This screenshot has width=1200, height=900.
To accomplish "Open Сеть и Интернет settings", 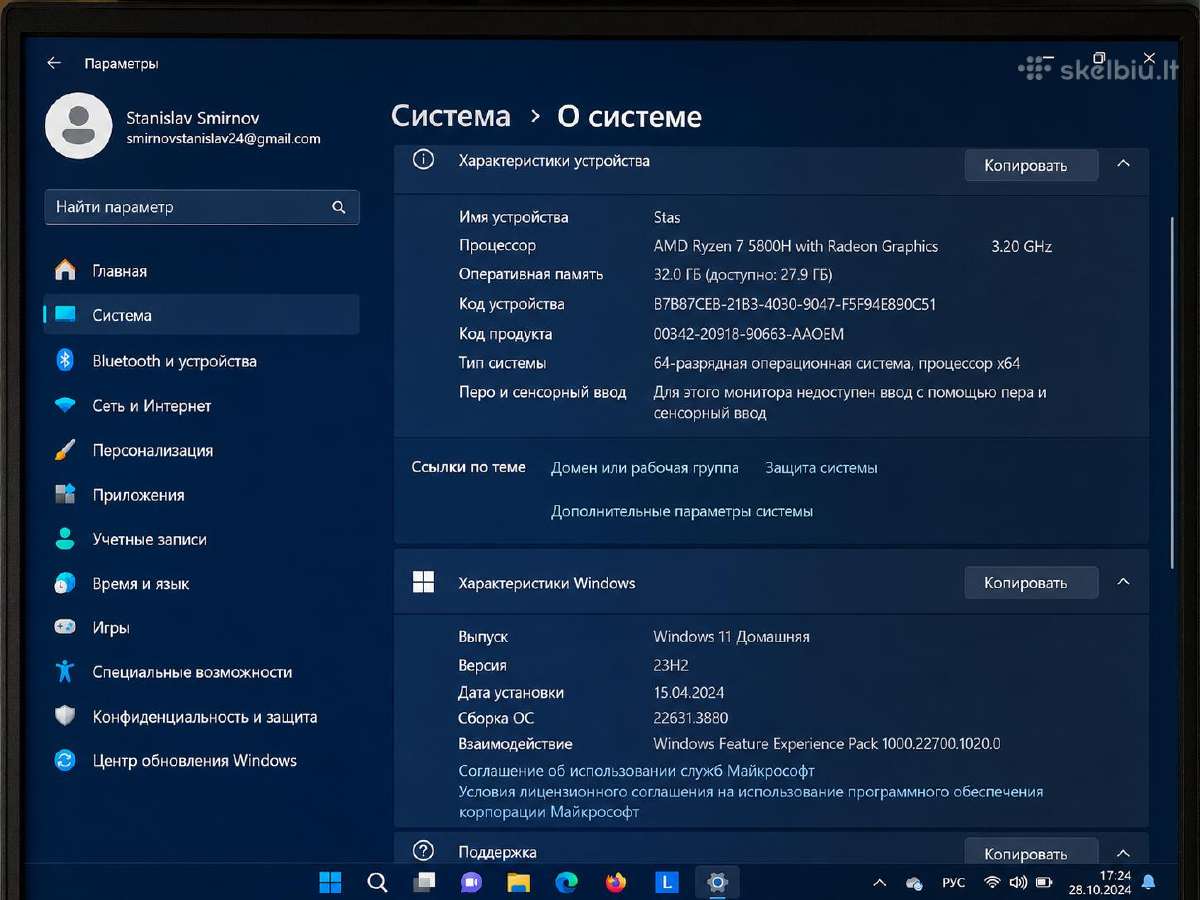I will point(201,406).
